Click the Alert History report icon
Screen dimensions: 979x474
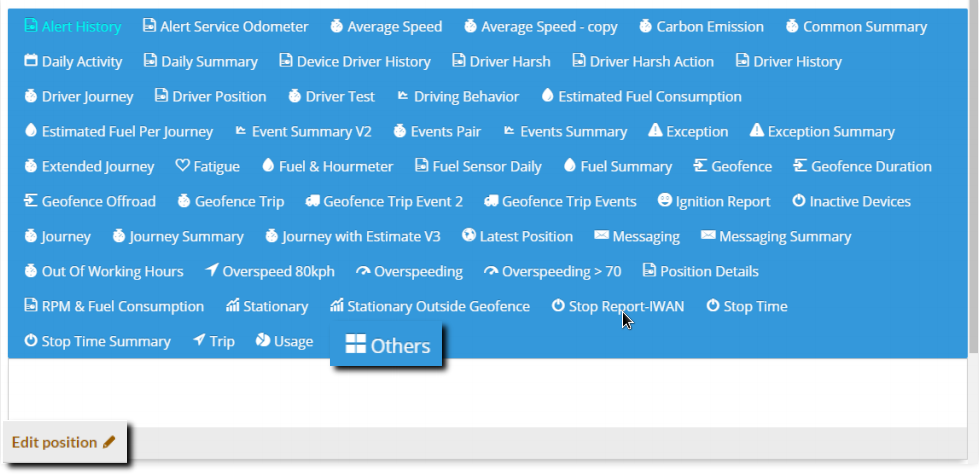[x=30, y=27]
